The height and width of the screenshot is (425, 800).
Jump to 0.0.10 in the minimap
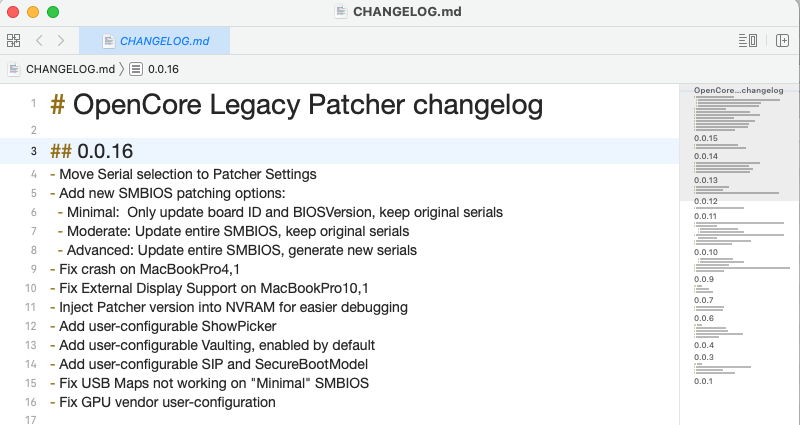706,252
